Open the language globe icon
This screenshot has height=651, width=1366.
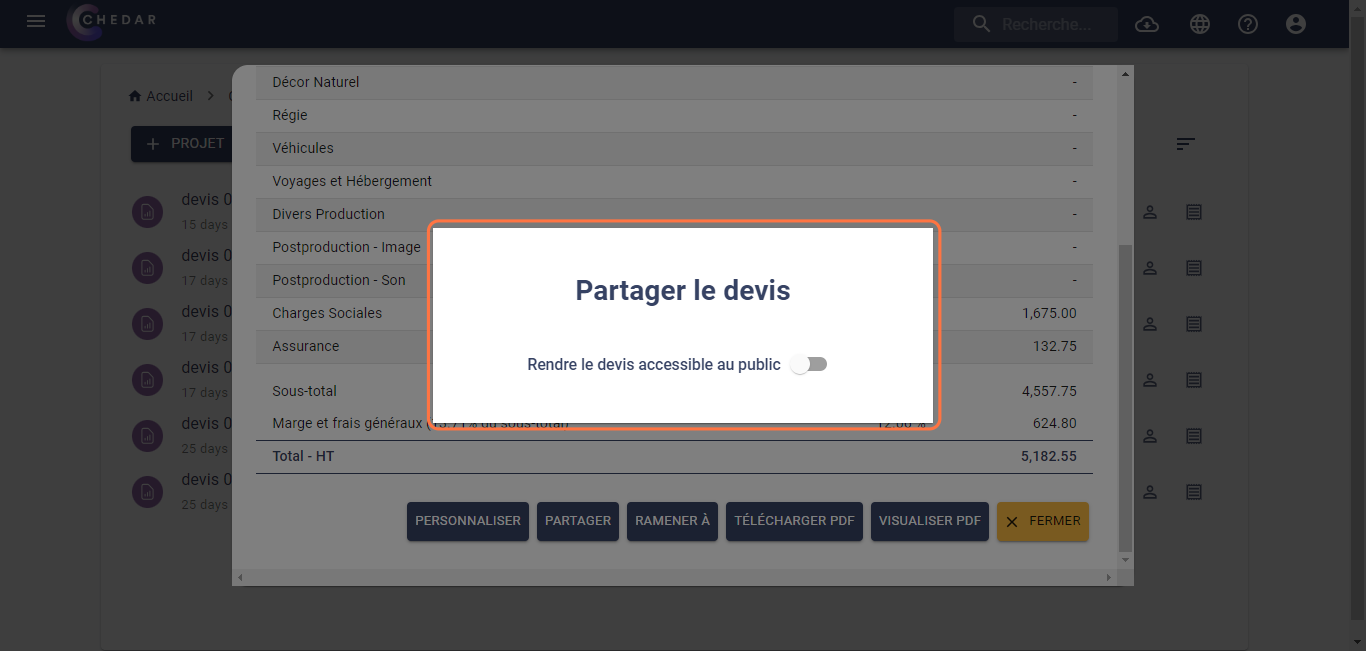1200,24
